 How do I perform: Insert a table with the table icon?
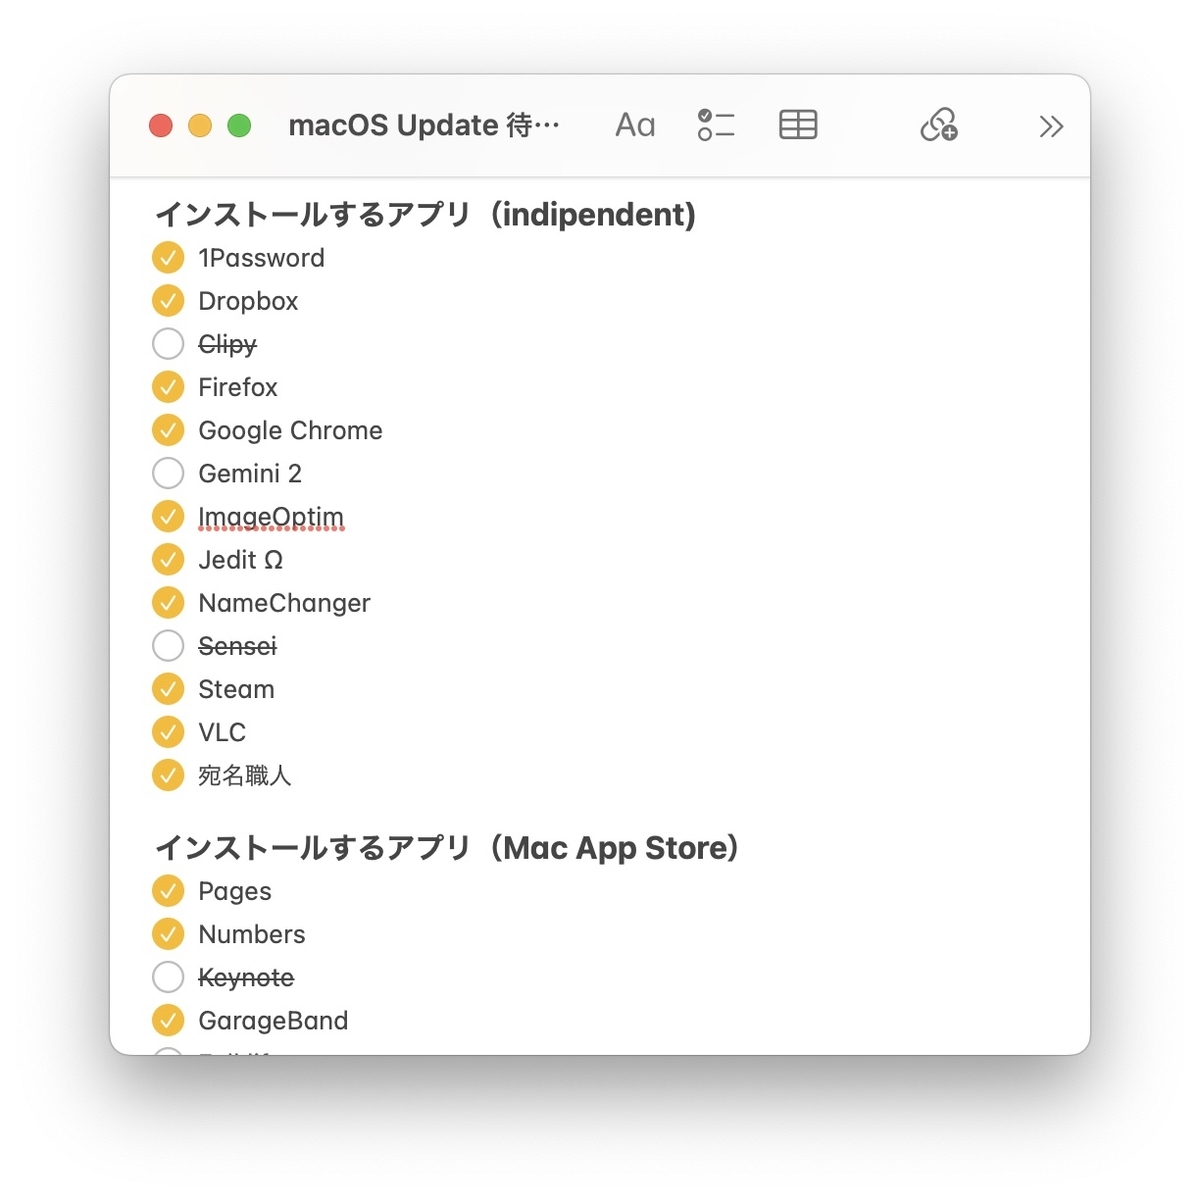[x=798, y=125]
